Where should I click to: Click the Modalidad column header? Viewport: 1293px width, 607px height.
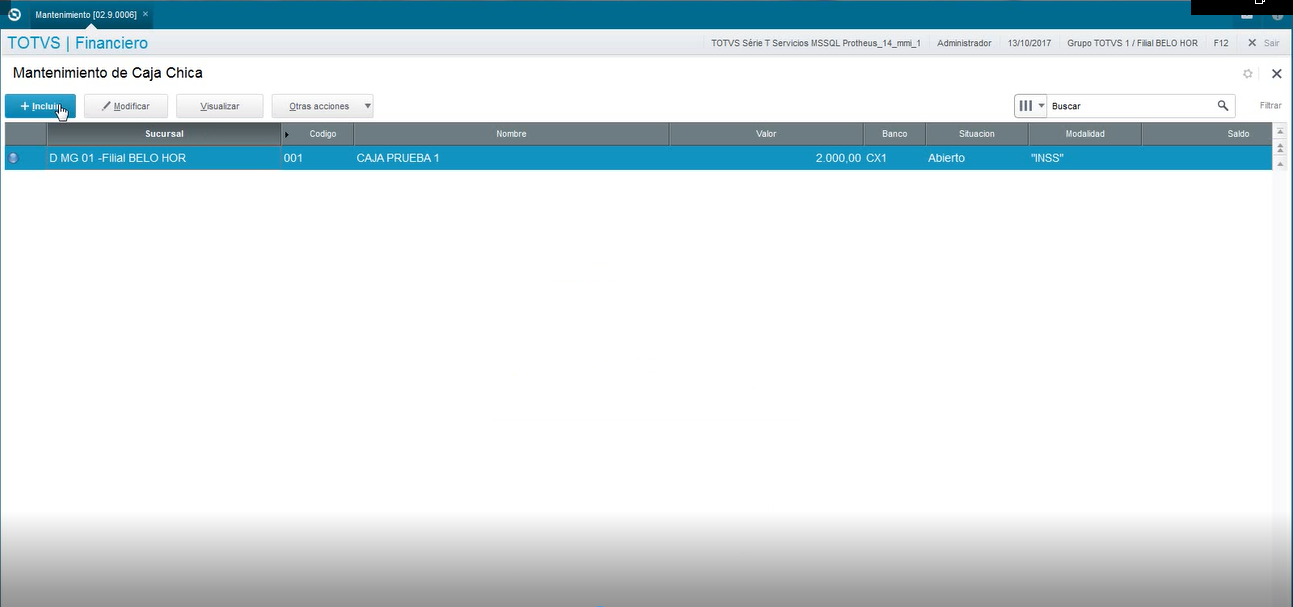pos(1085,134)
